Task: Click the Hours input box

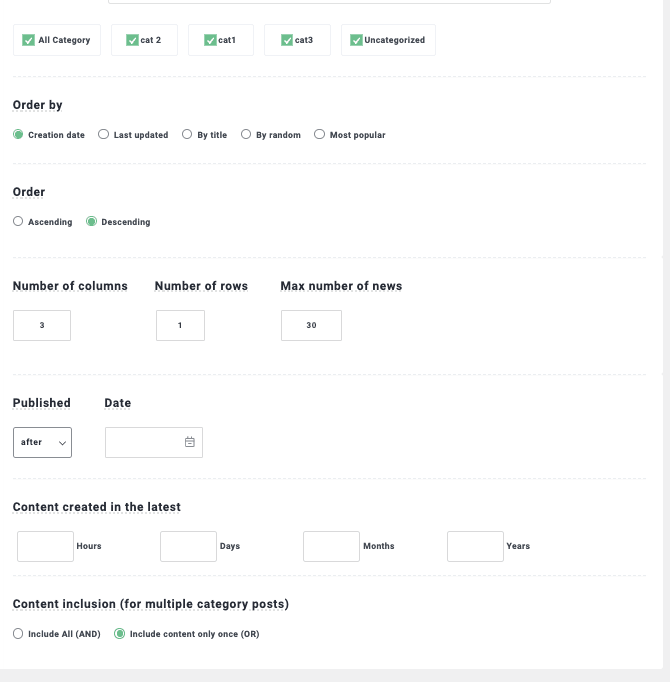Action: coord(45,546)
